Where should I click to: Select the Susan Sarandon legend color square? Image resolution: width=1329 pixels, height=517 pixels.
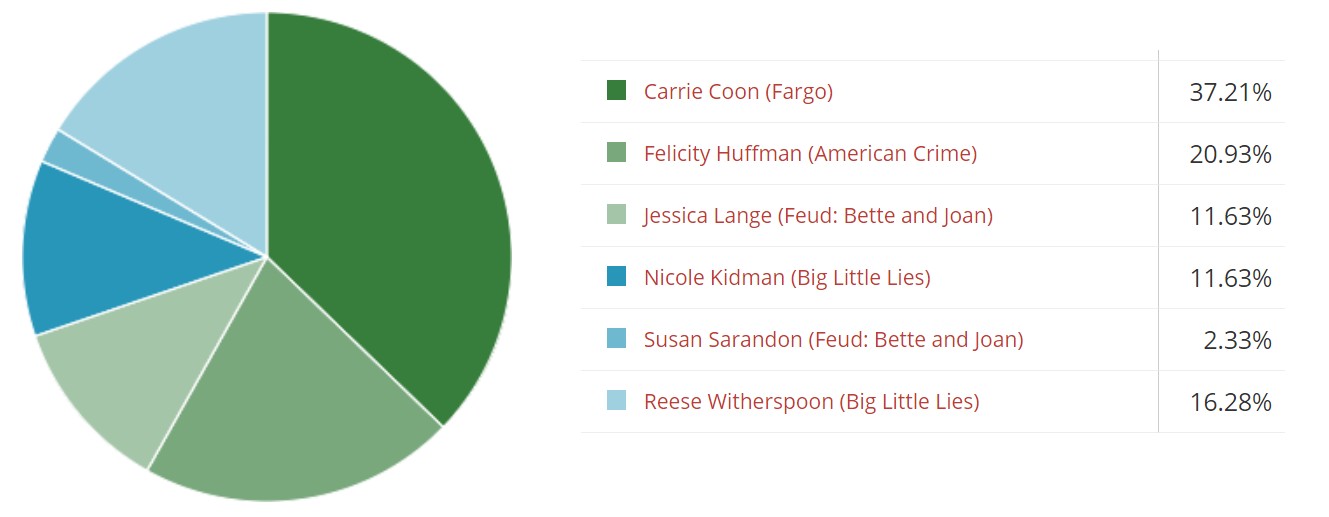616,339
